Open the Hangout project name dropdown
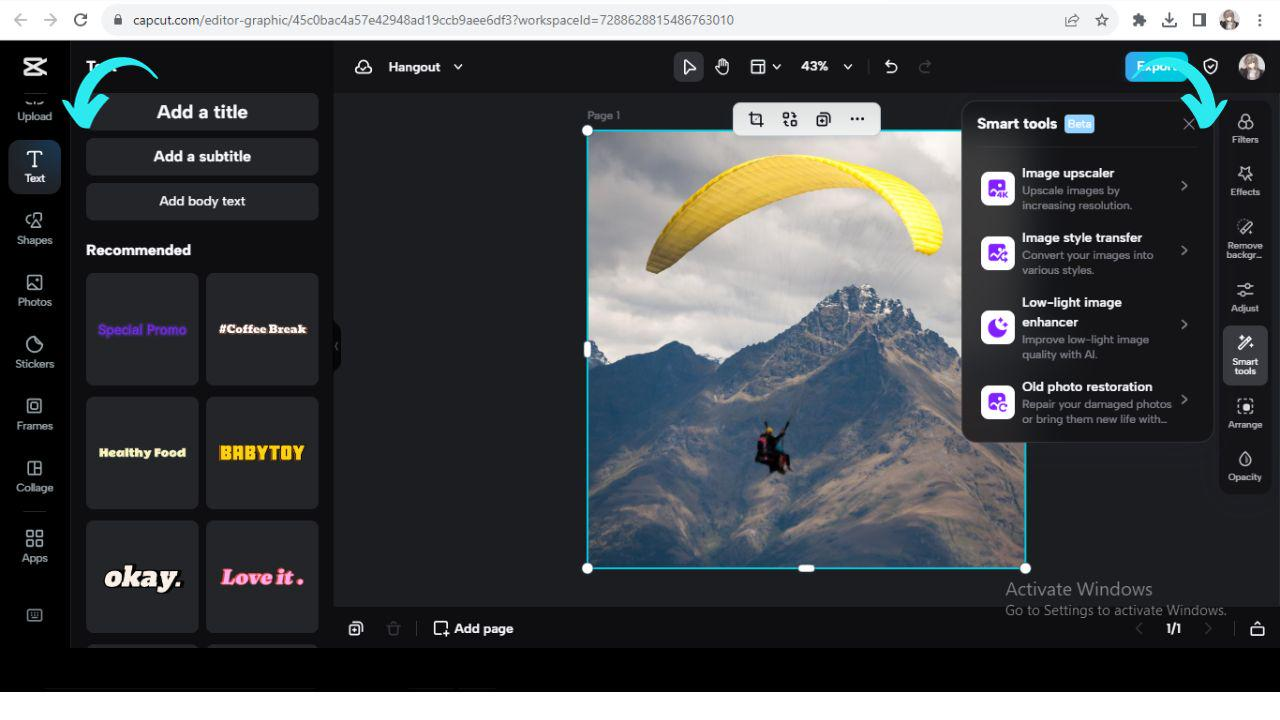1280x720 pixels. tap(425, 67)
